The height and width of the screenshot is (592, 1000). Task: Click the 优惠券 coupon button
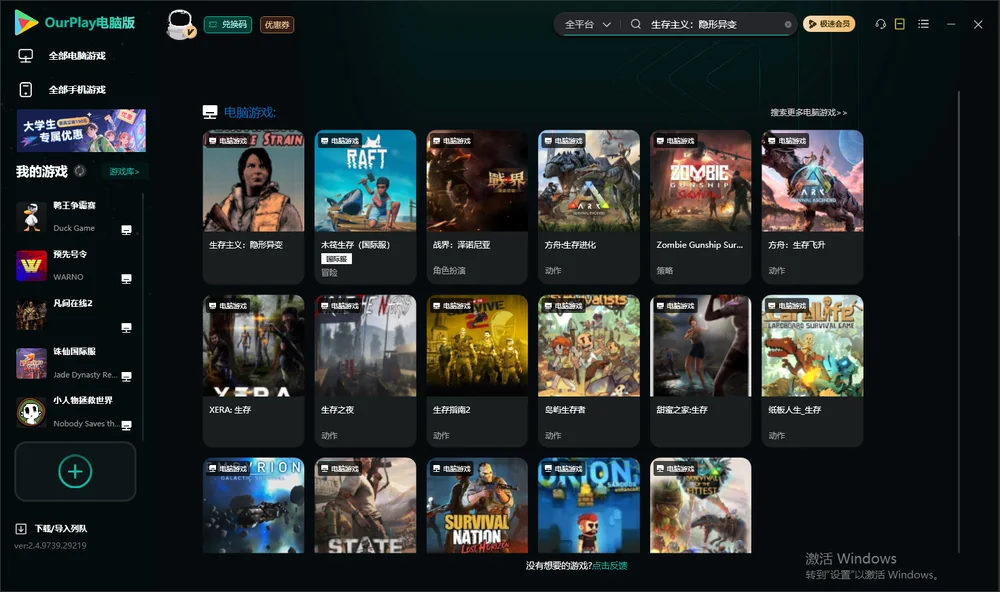tap(277, 25)
